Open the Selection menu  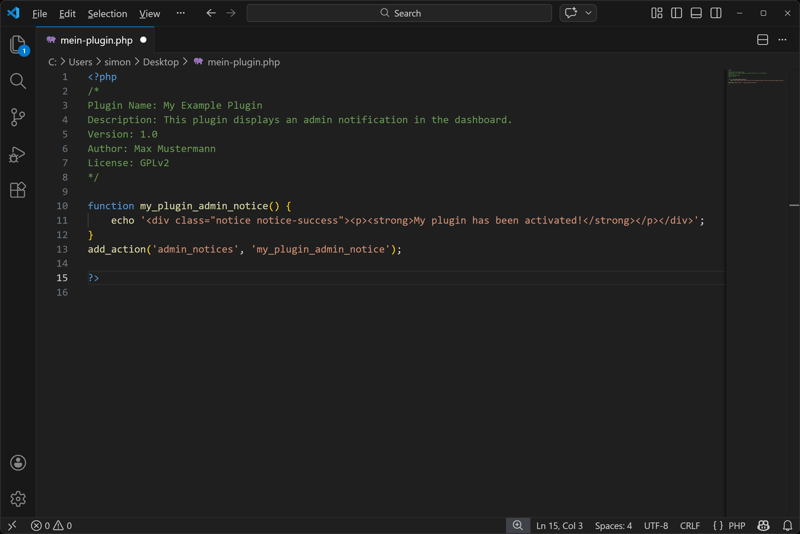pos(107,14)
